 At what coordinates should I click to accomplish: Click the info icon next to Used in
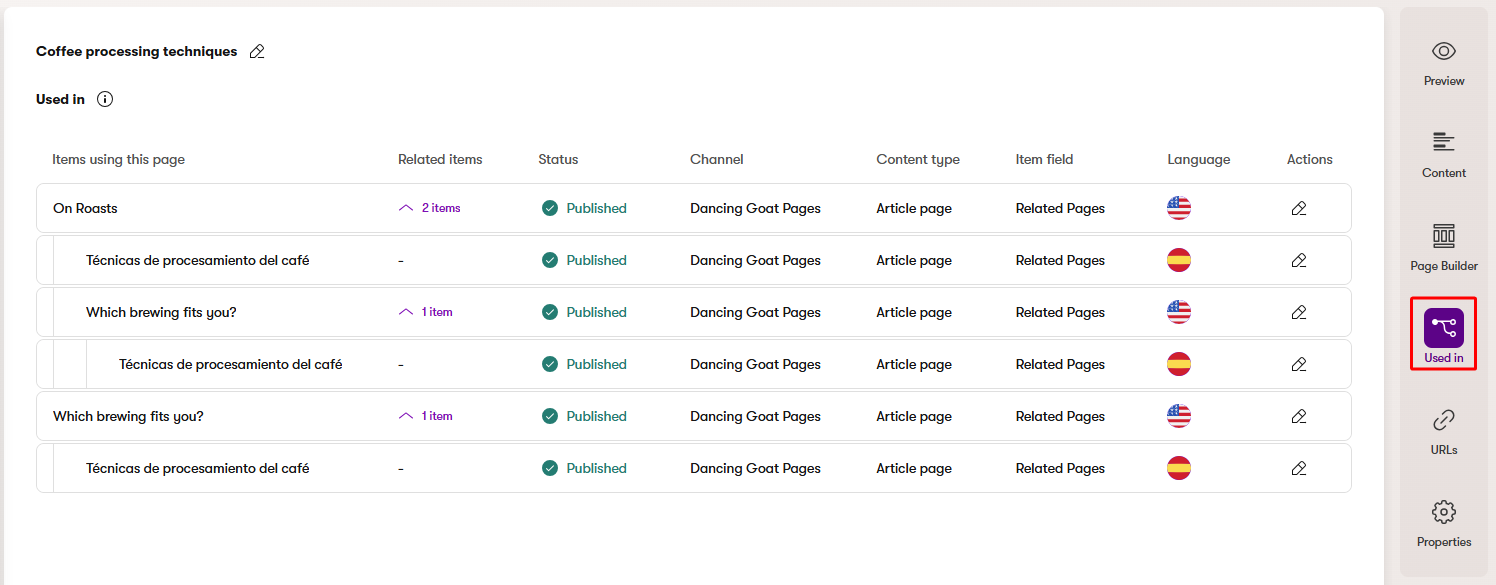pos(106,99)
